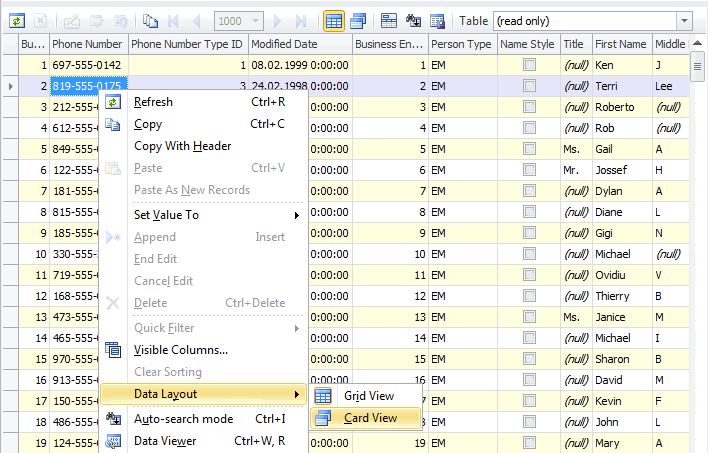Sort by Person Type column header
708x453 pixels.
click(x=462, y=44)
